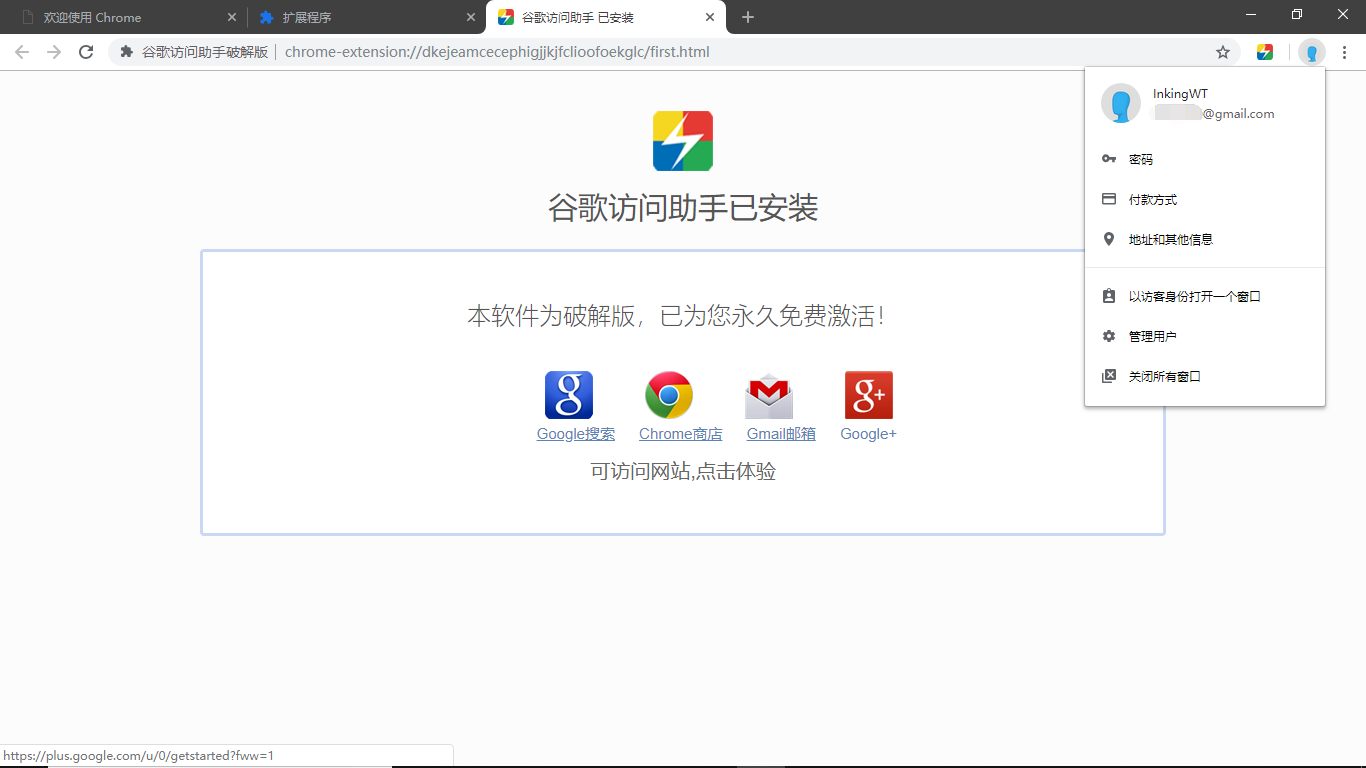Image resolution: width=1366 pixels, height=768 pixels.
Task: Click the profile avatar button in toolbar
Action: pyautogui.click(x=1312, y=52)
